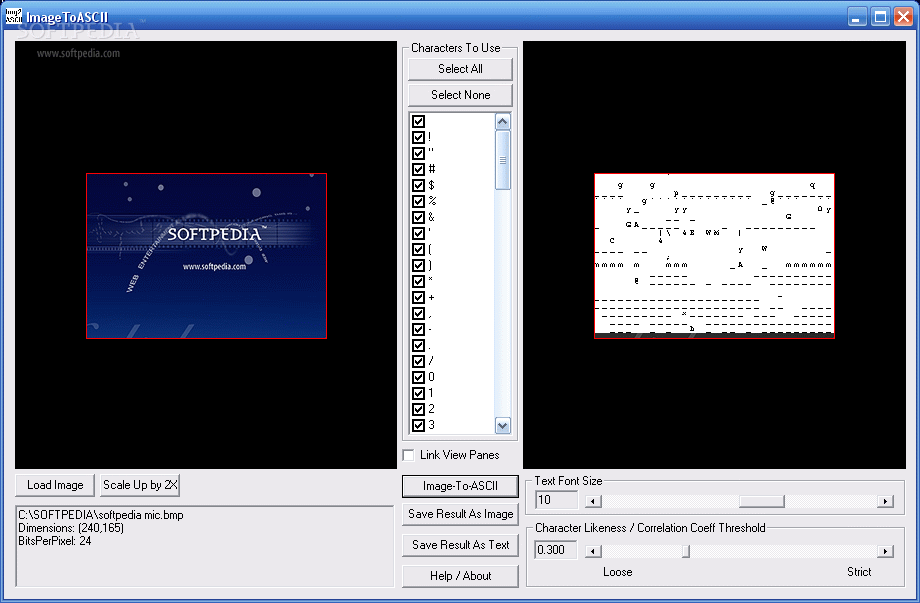Toggle the 2 character checkbox

418,409
